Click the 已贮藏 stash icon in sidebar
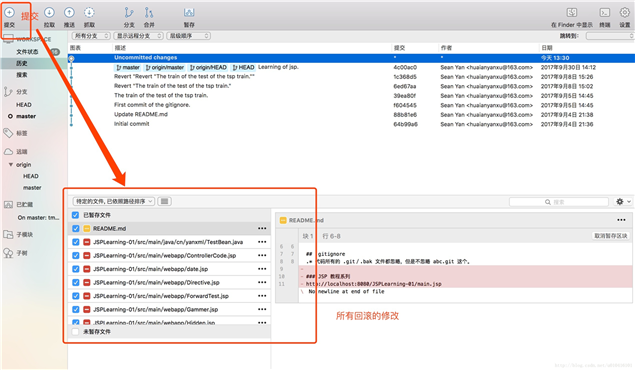The height and width of the screenshot is (370, 635). pyautogui.click(x=8, y=204)
